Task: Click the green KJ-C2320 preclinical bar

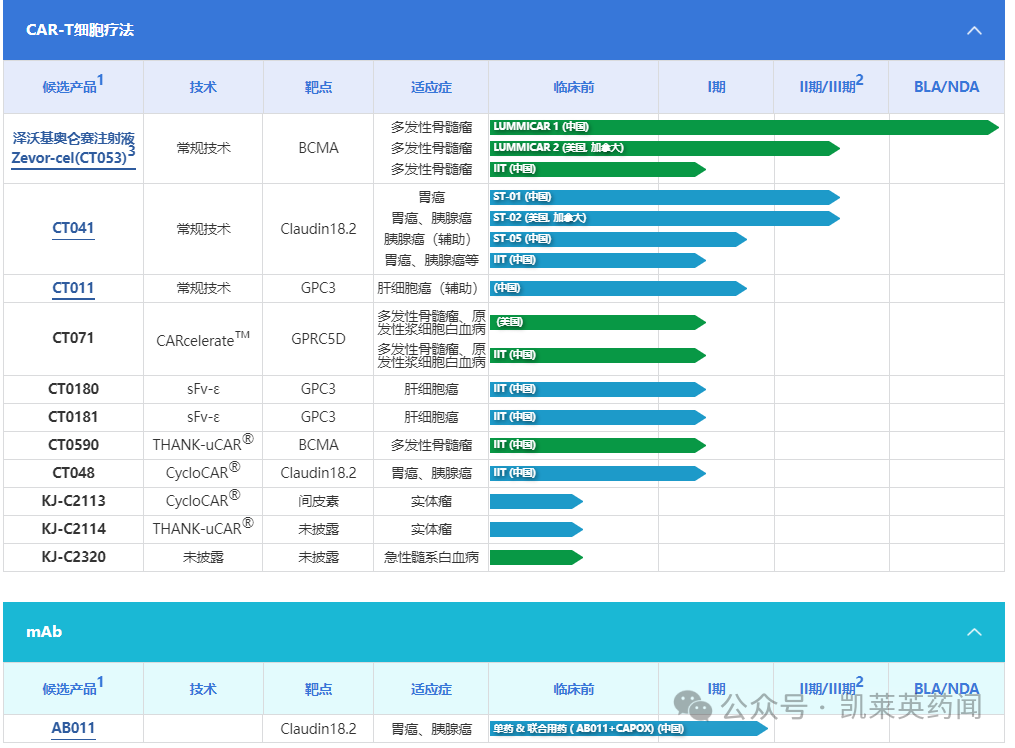Action: pyautogui.click(x=535, y=557)
